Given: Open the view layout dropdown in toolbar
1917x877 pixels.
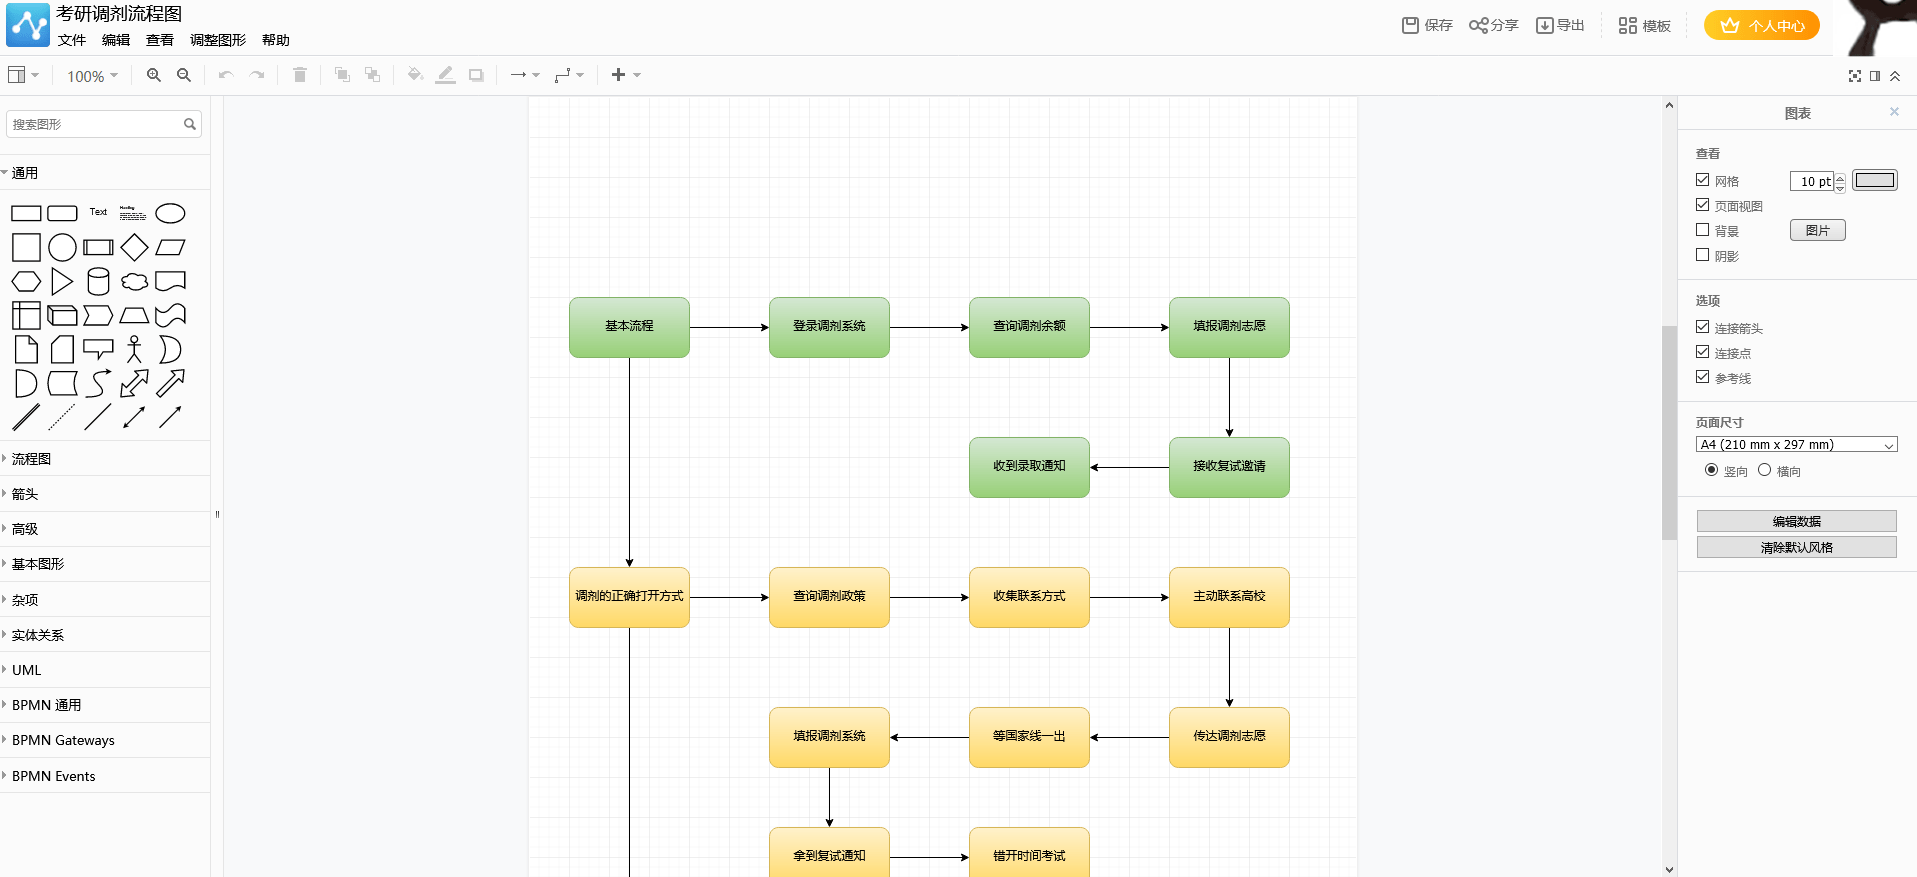Looking at the screenshot, I should [23, 75].
